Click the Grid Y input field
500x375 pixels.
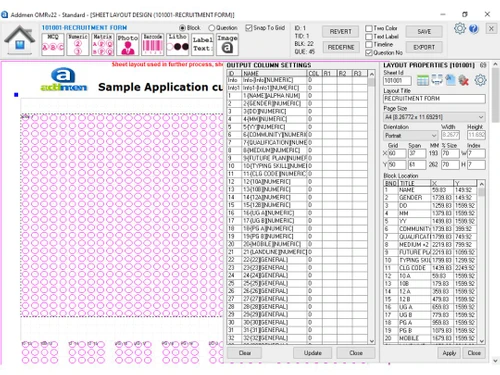397,165
